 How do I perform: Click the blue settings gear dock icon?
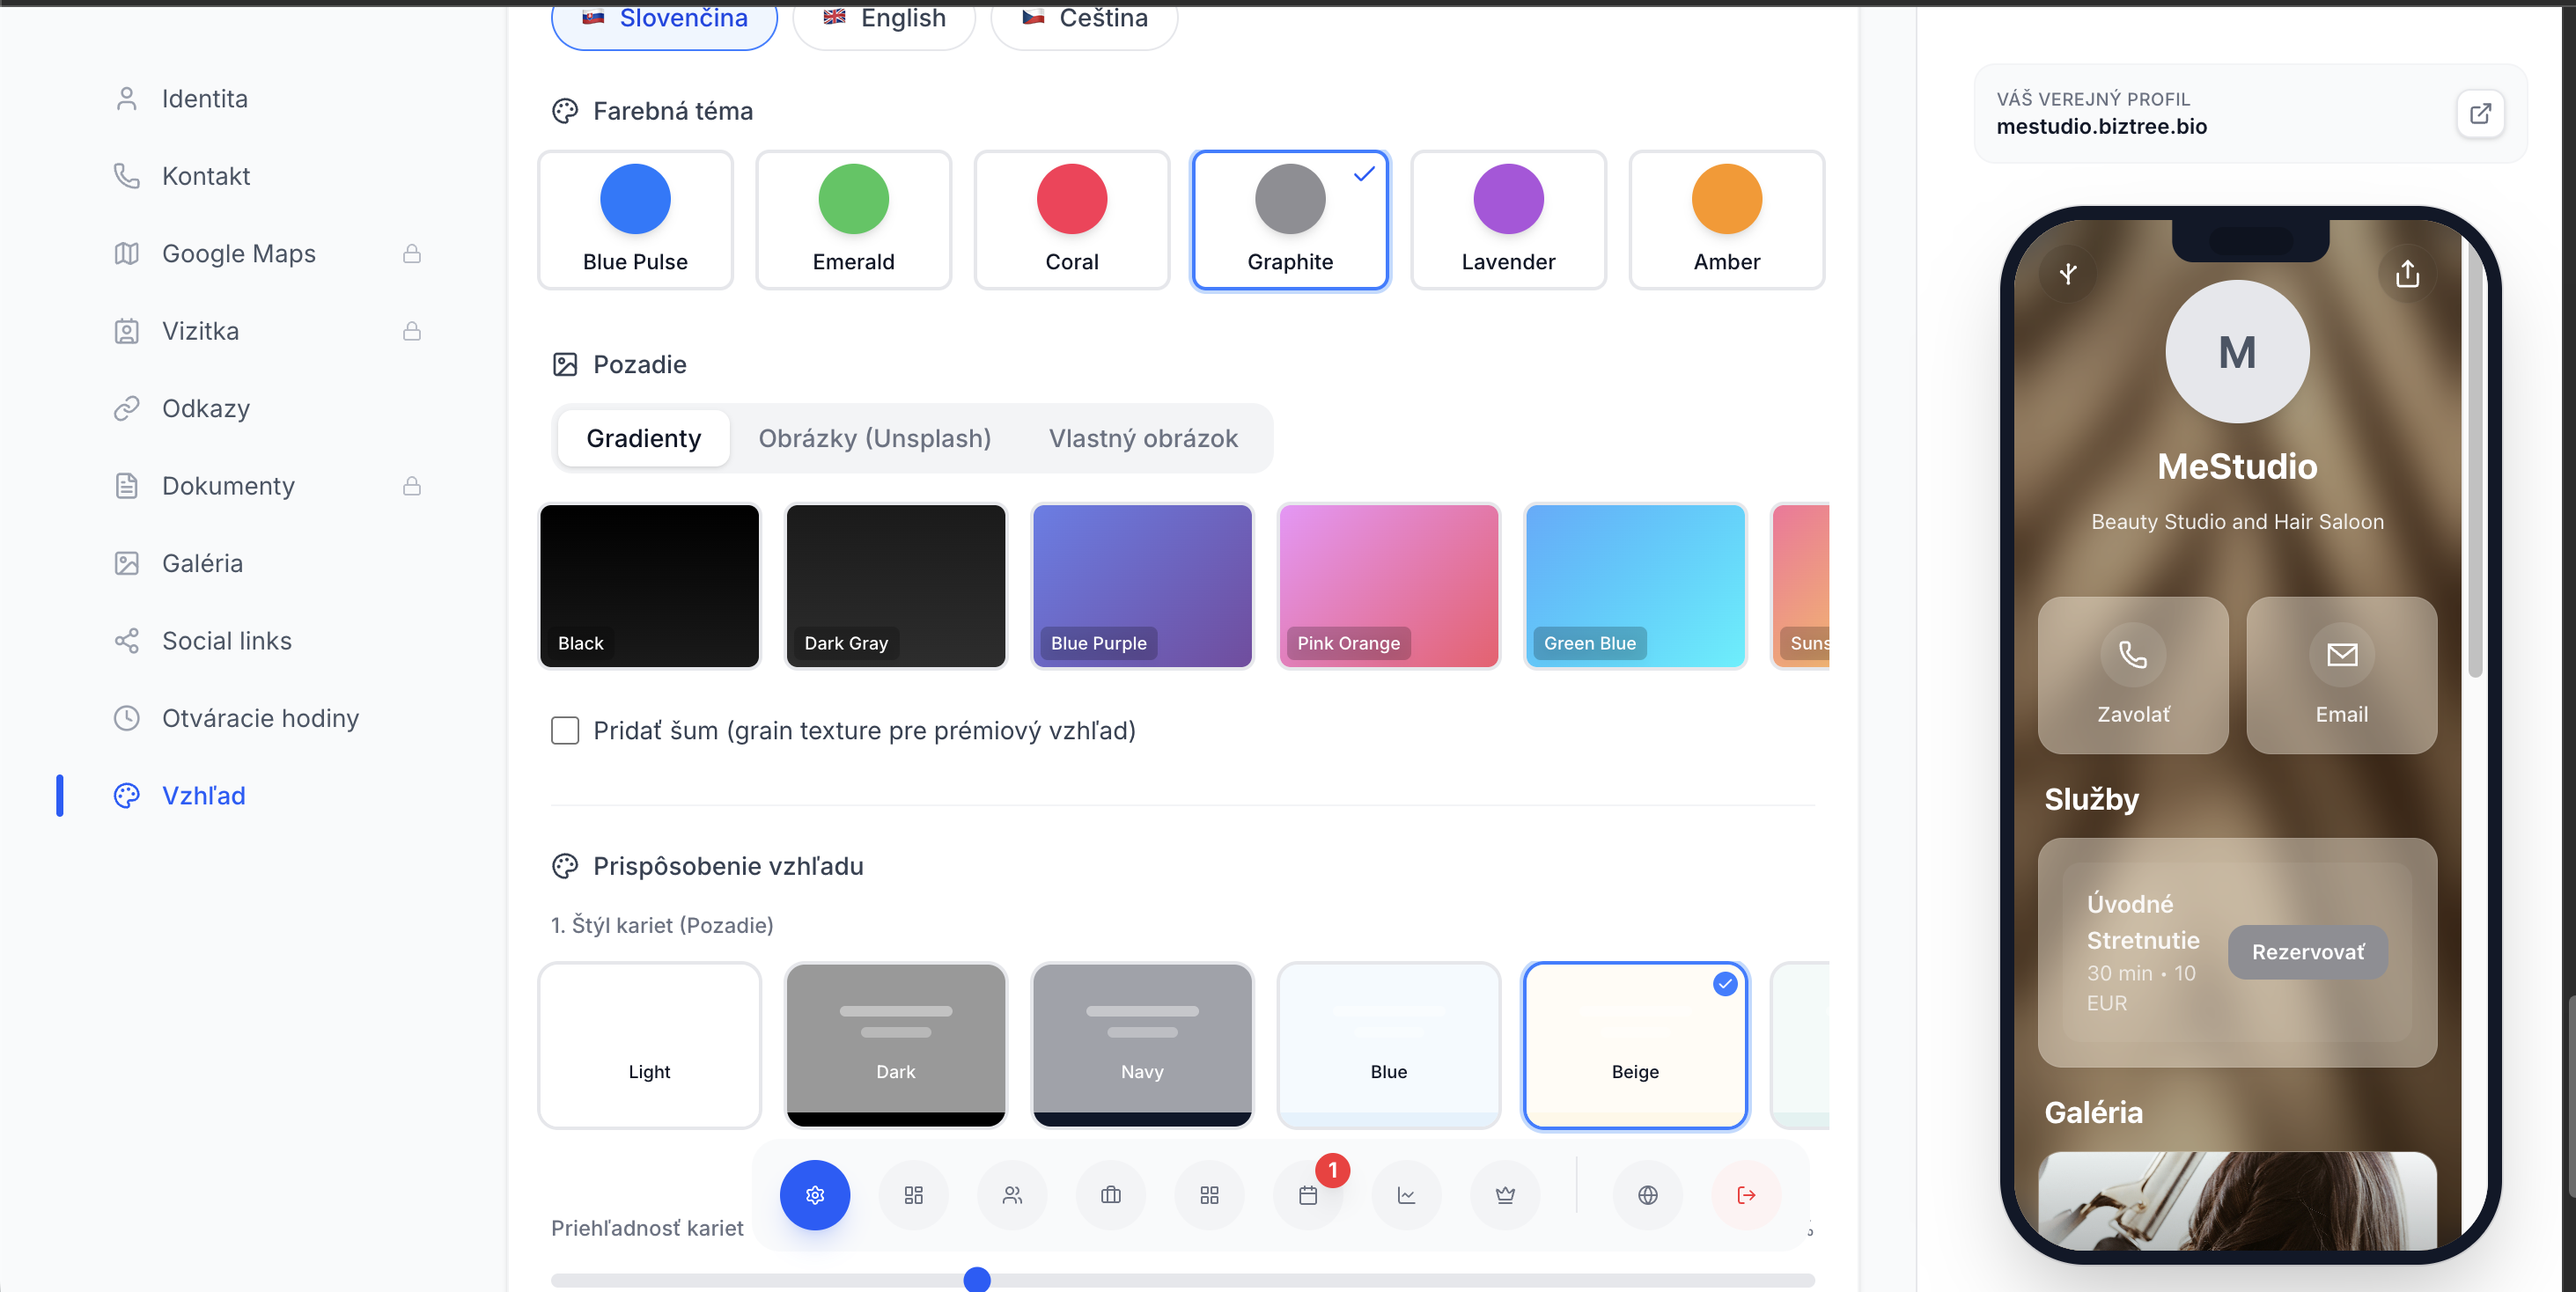tap(814, 1194)
